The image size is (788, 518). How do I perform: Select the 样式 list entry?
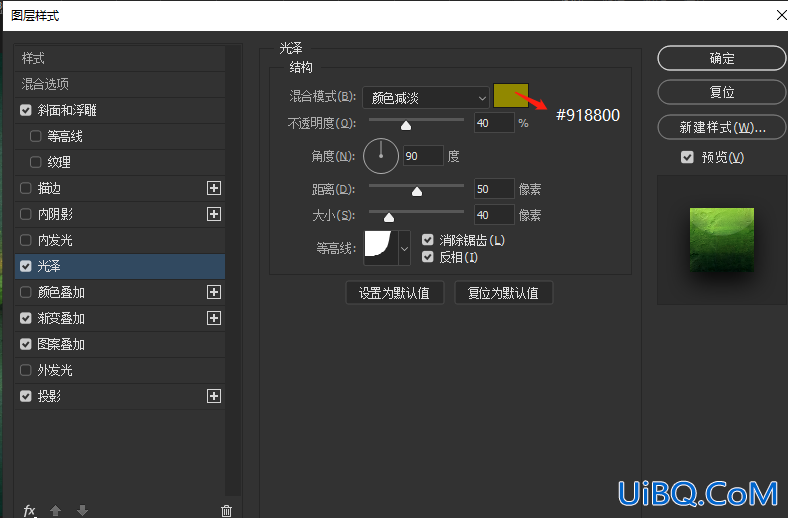[120, 58]
